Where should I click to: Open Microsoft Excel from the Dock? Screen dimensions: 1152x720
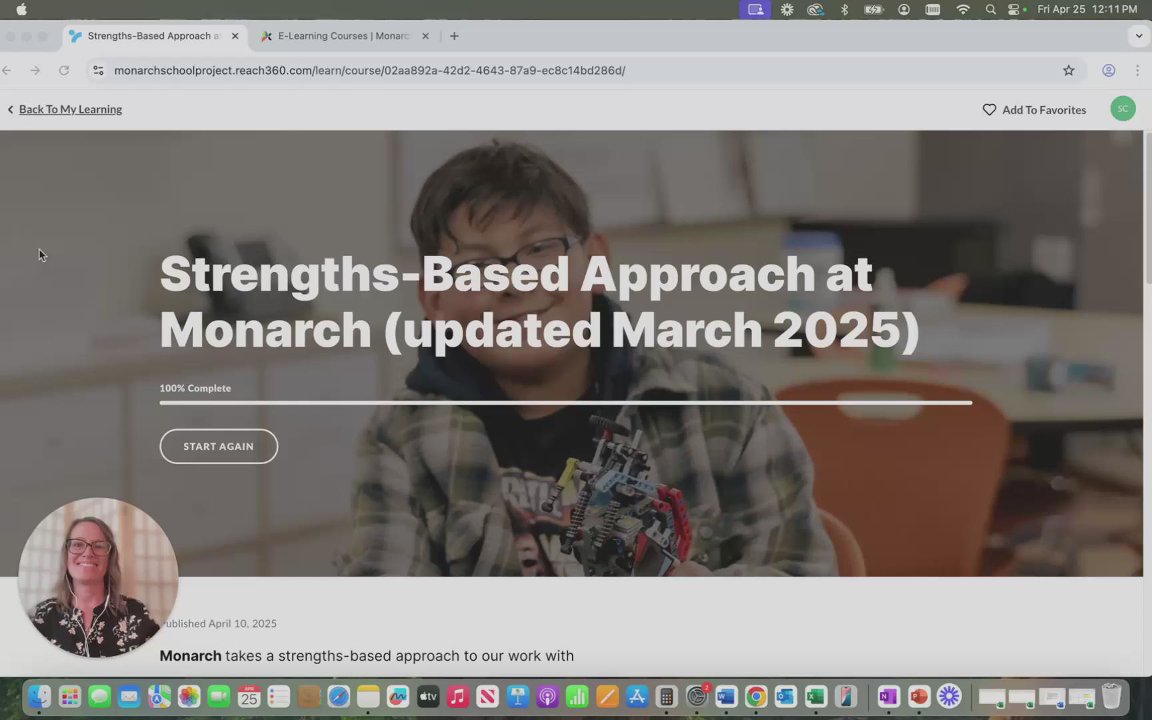816,696
